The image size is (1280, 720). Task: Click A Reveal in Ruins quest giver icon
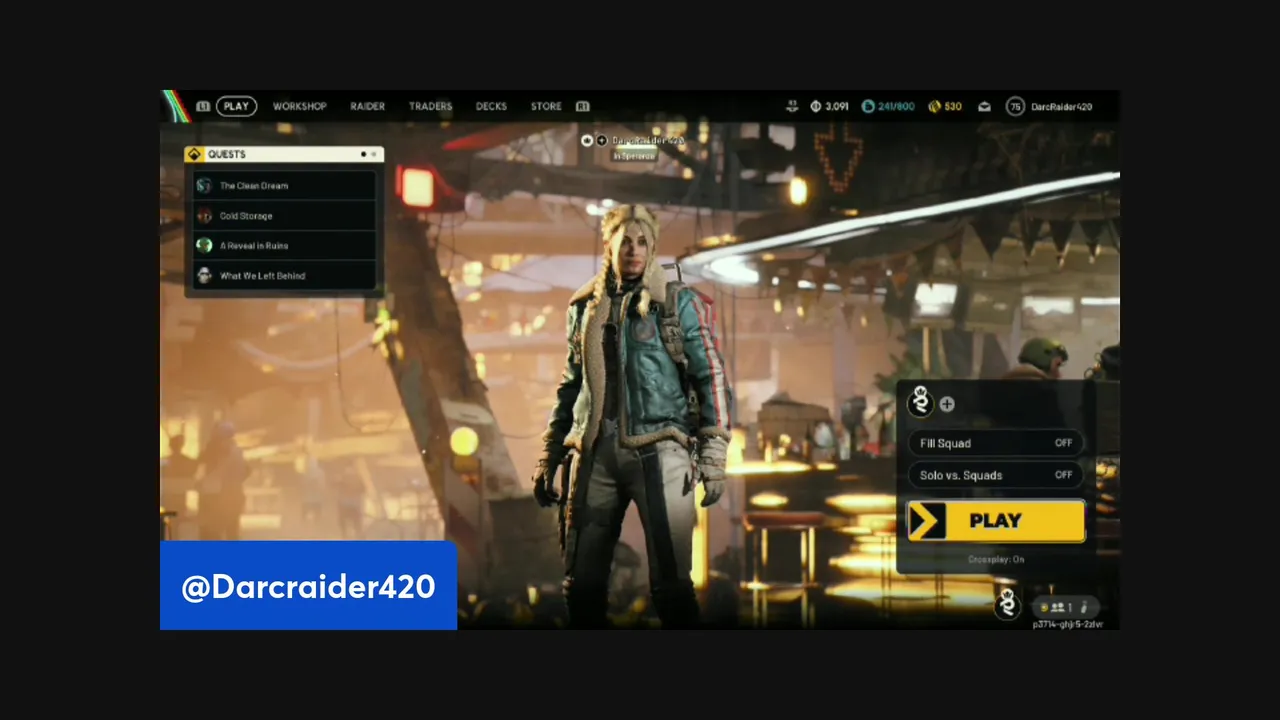point(204,246)
